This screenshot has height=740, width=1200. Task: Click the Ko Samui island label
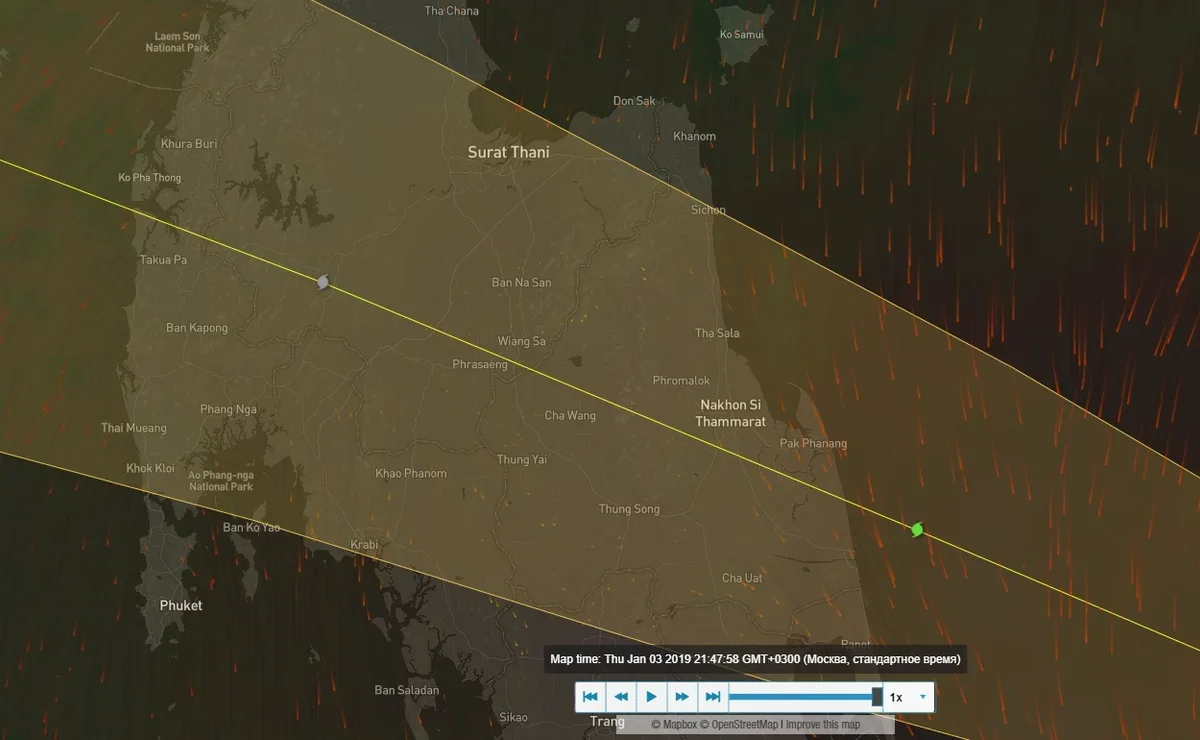pyautogui.click(x=741, y=35)
